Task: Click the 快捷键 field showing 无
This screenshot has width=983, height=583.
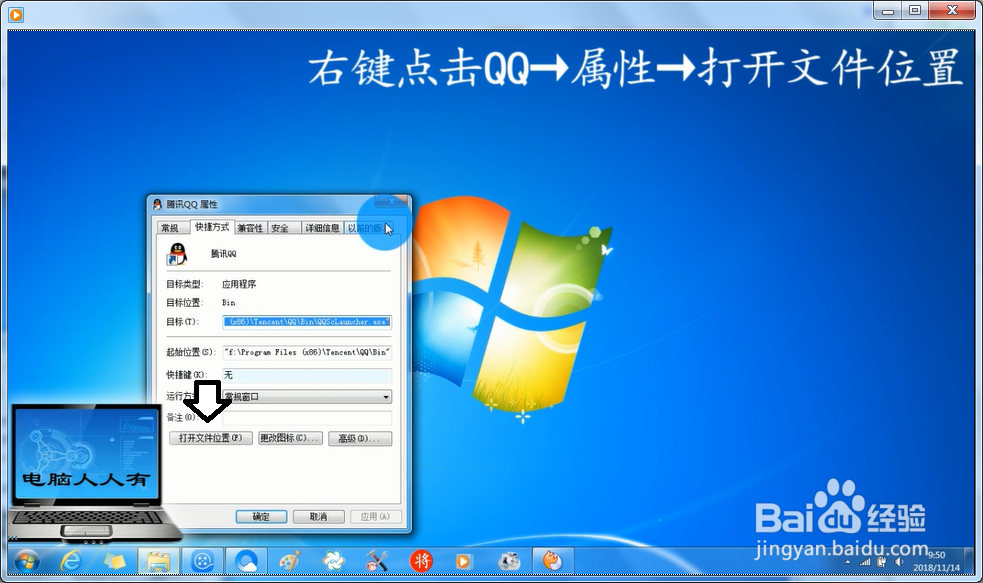Action: (x=307, y=375)
